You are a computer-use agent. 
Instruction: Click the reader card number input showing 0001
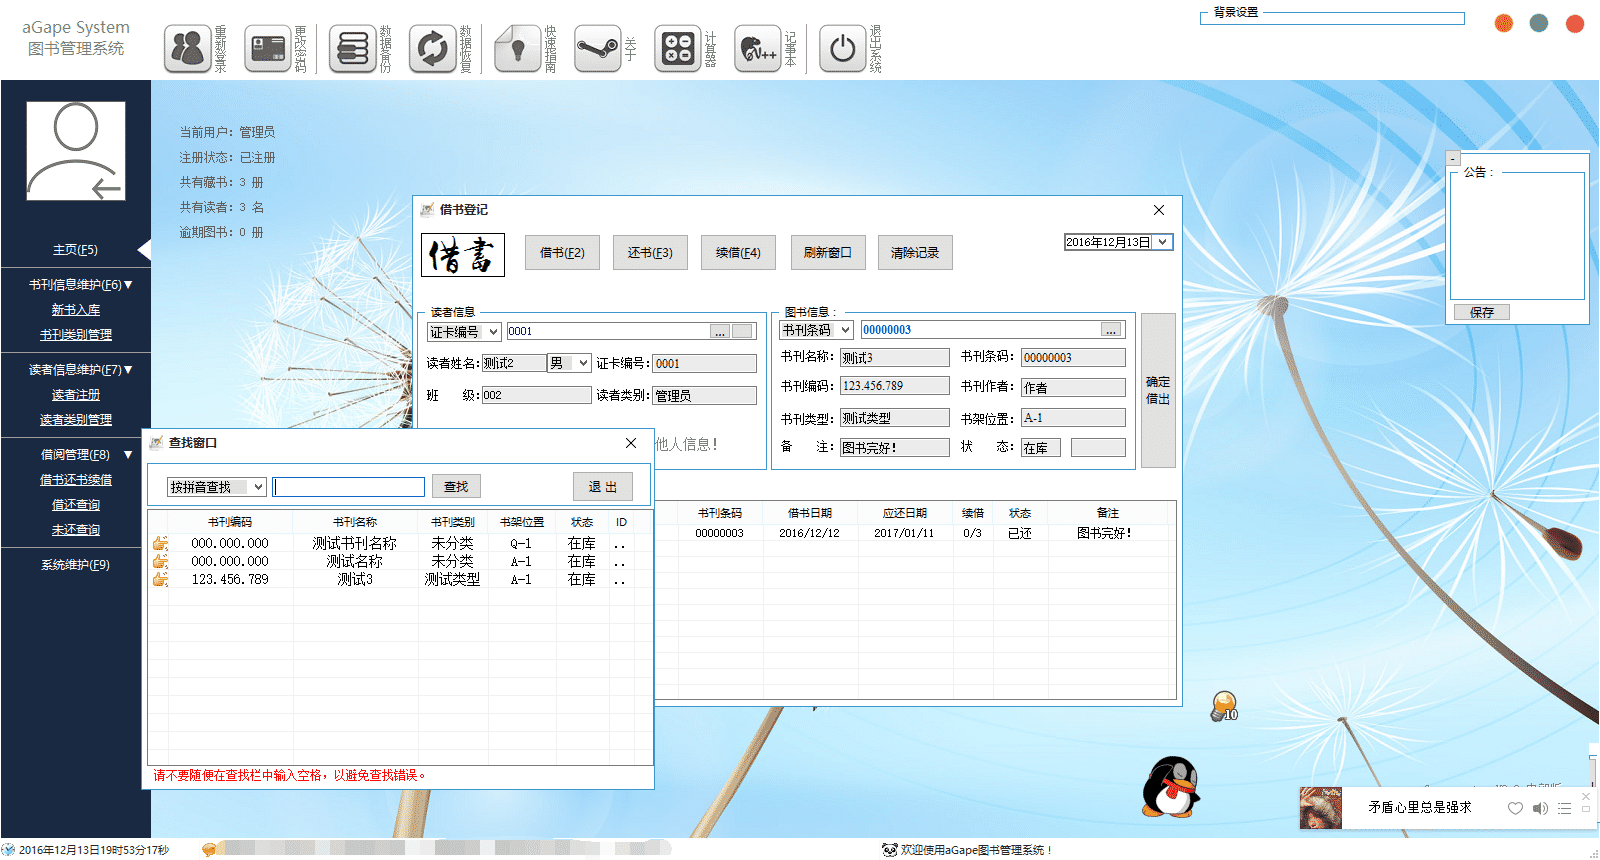(x=608, y=332)
